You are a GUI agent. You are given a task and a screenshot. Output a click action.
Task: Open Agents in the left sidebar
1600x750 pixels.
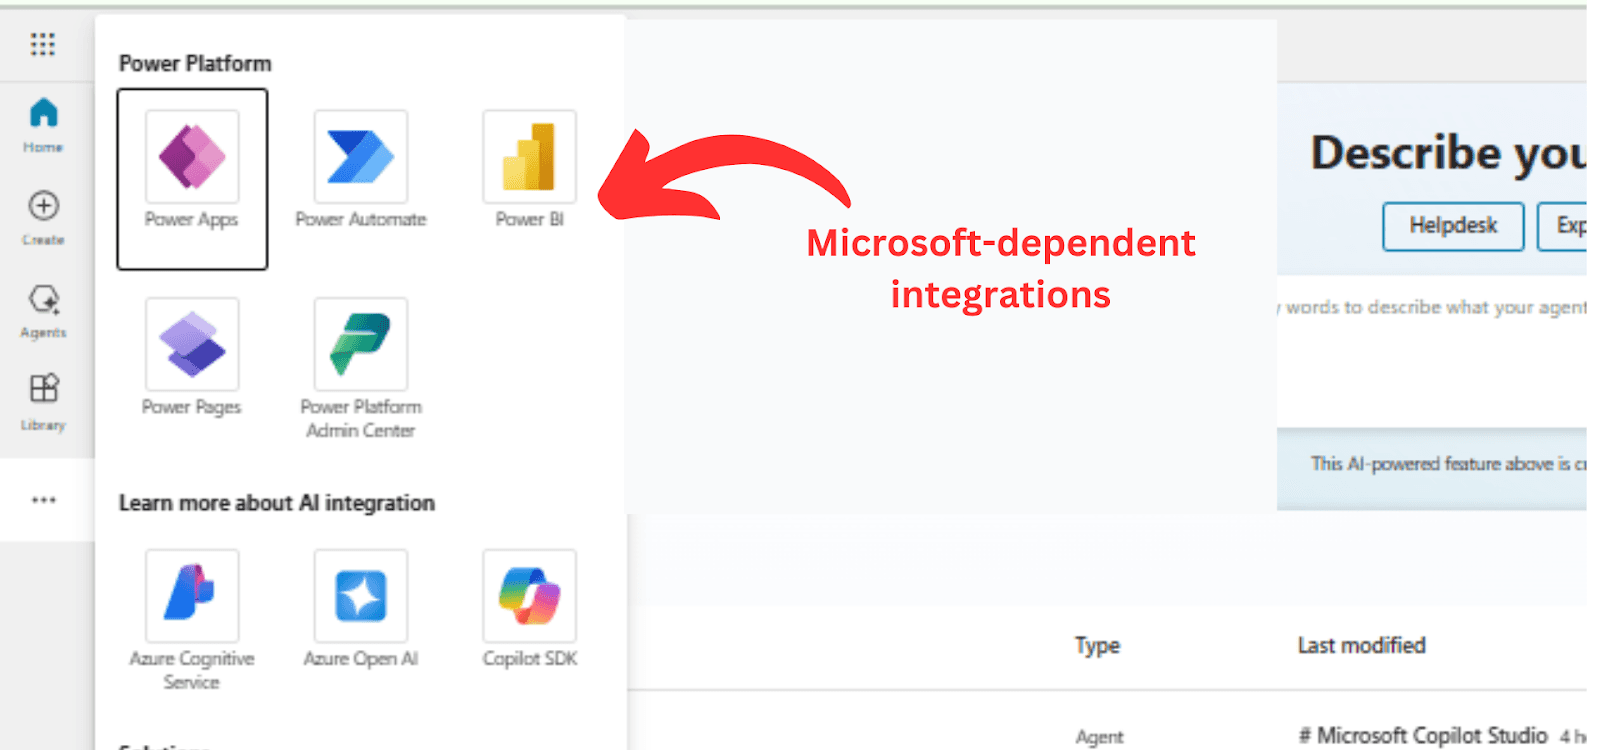(x=43, y=311)
